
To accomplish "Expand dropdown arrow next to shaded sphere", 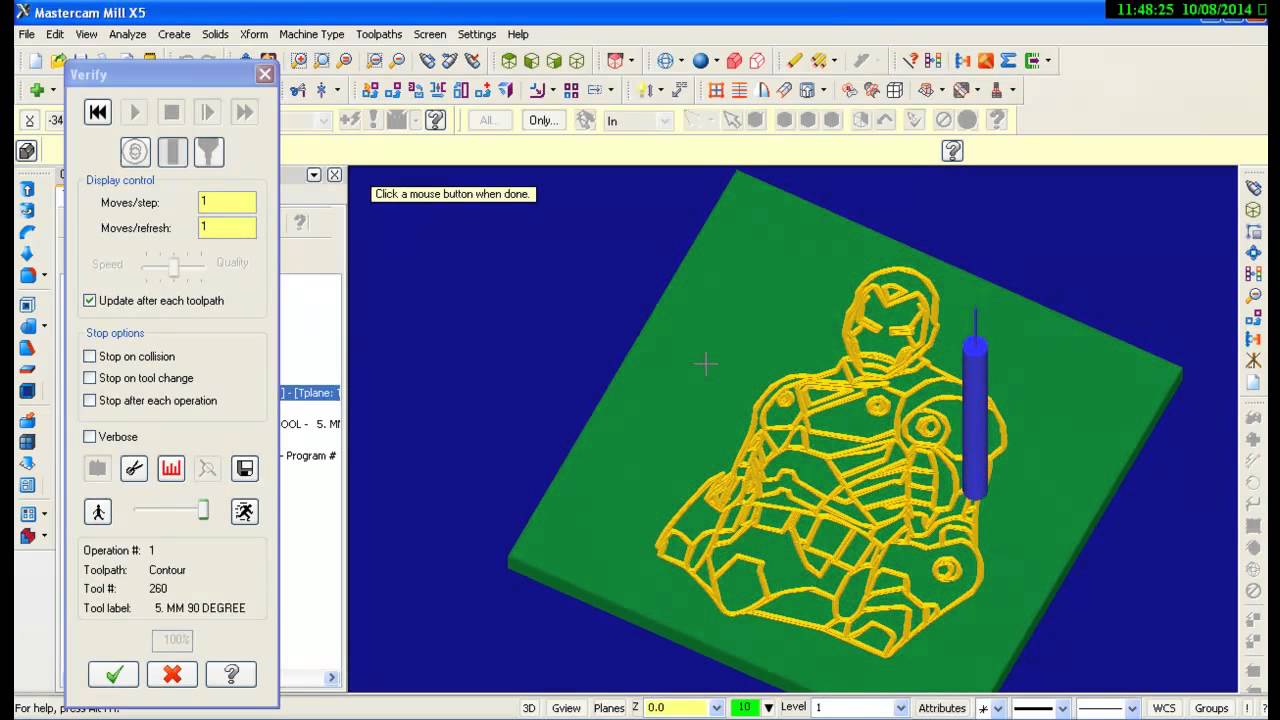I will click(717, 61).
